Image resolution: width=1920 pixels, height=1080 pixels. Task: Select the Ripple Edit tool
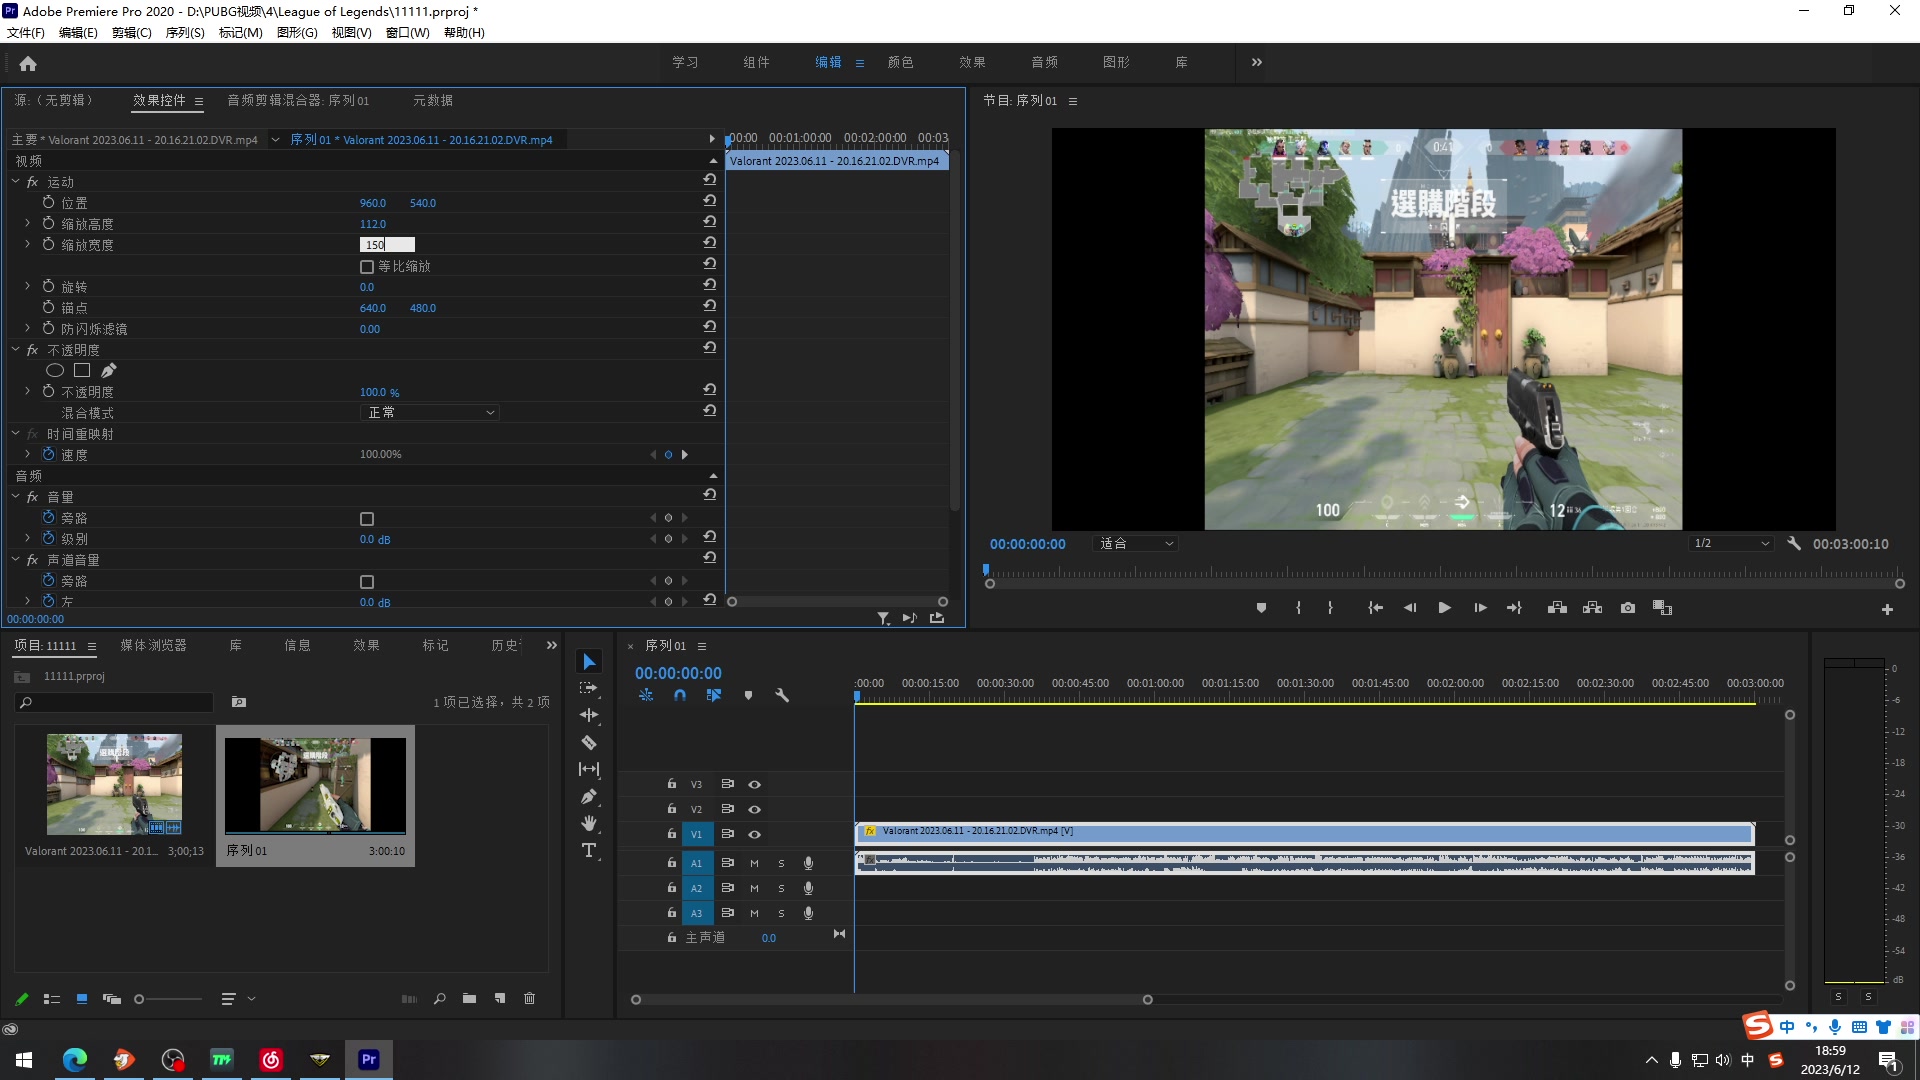point(589,715)
